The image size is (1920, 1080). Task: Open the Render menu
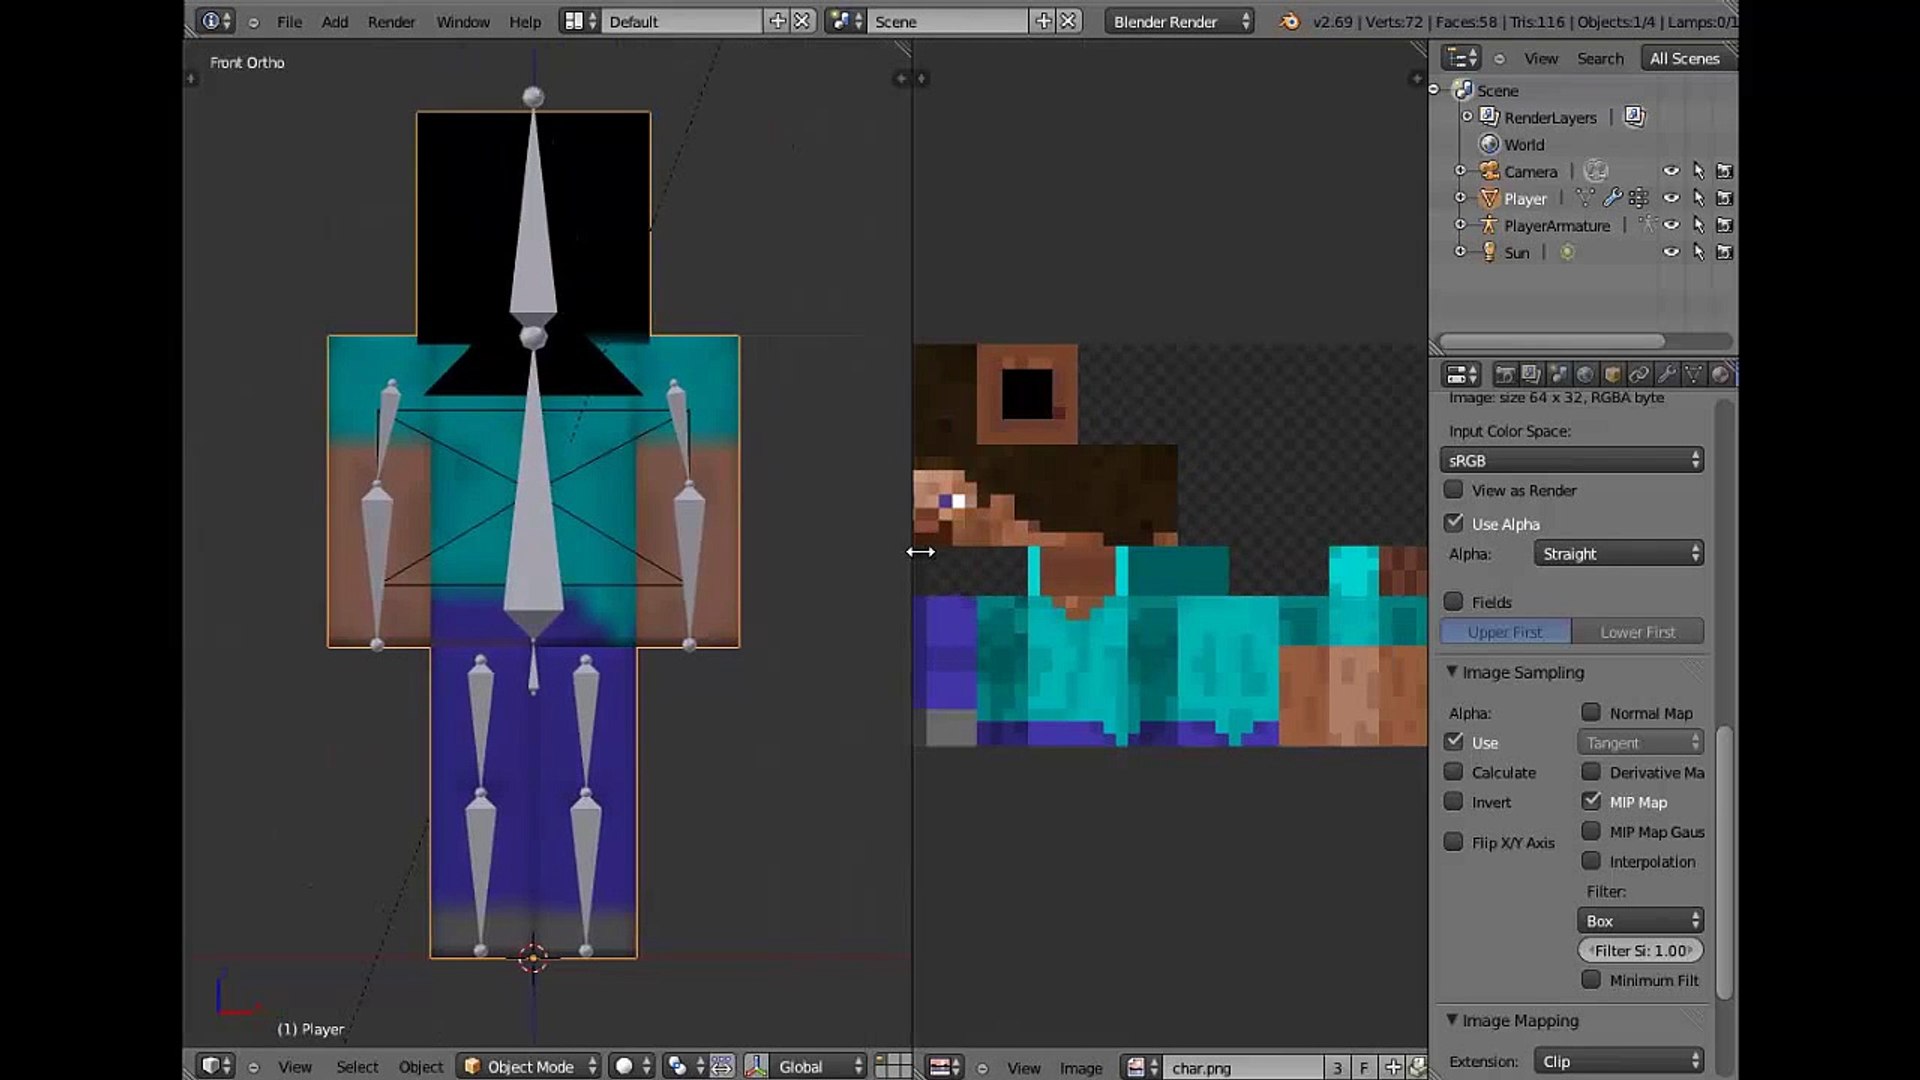(x=391, y=21)
